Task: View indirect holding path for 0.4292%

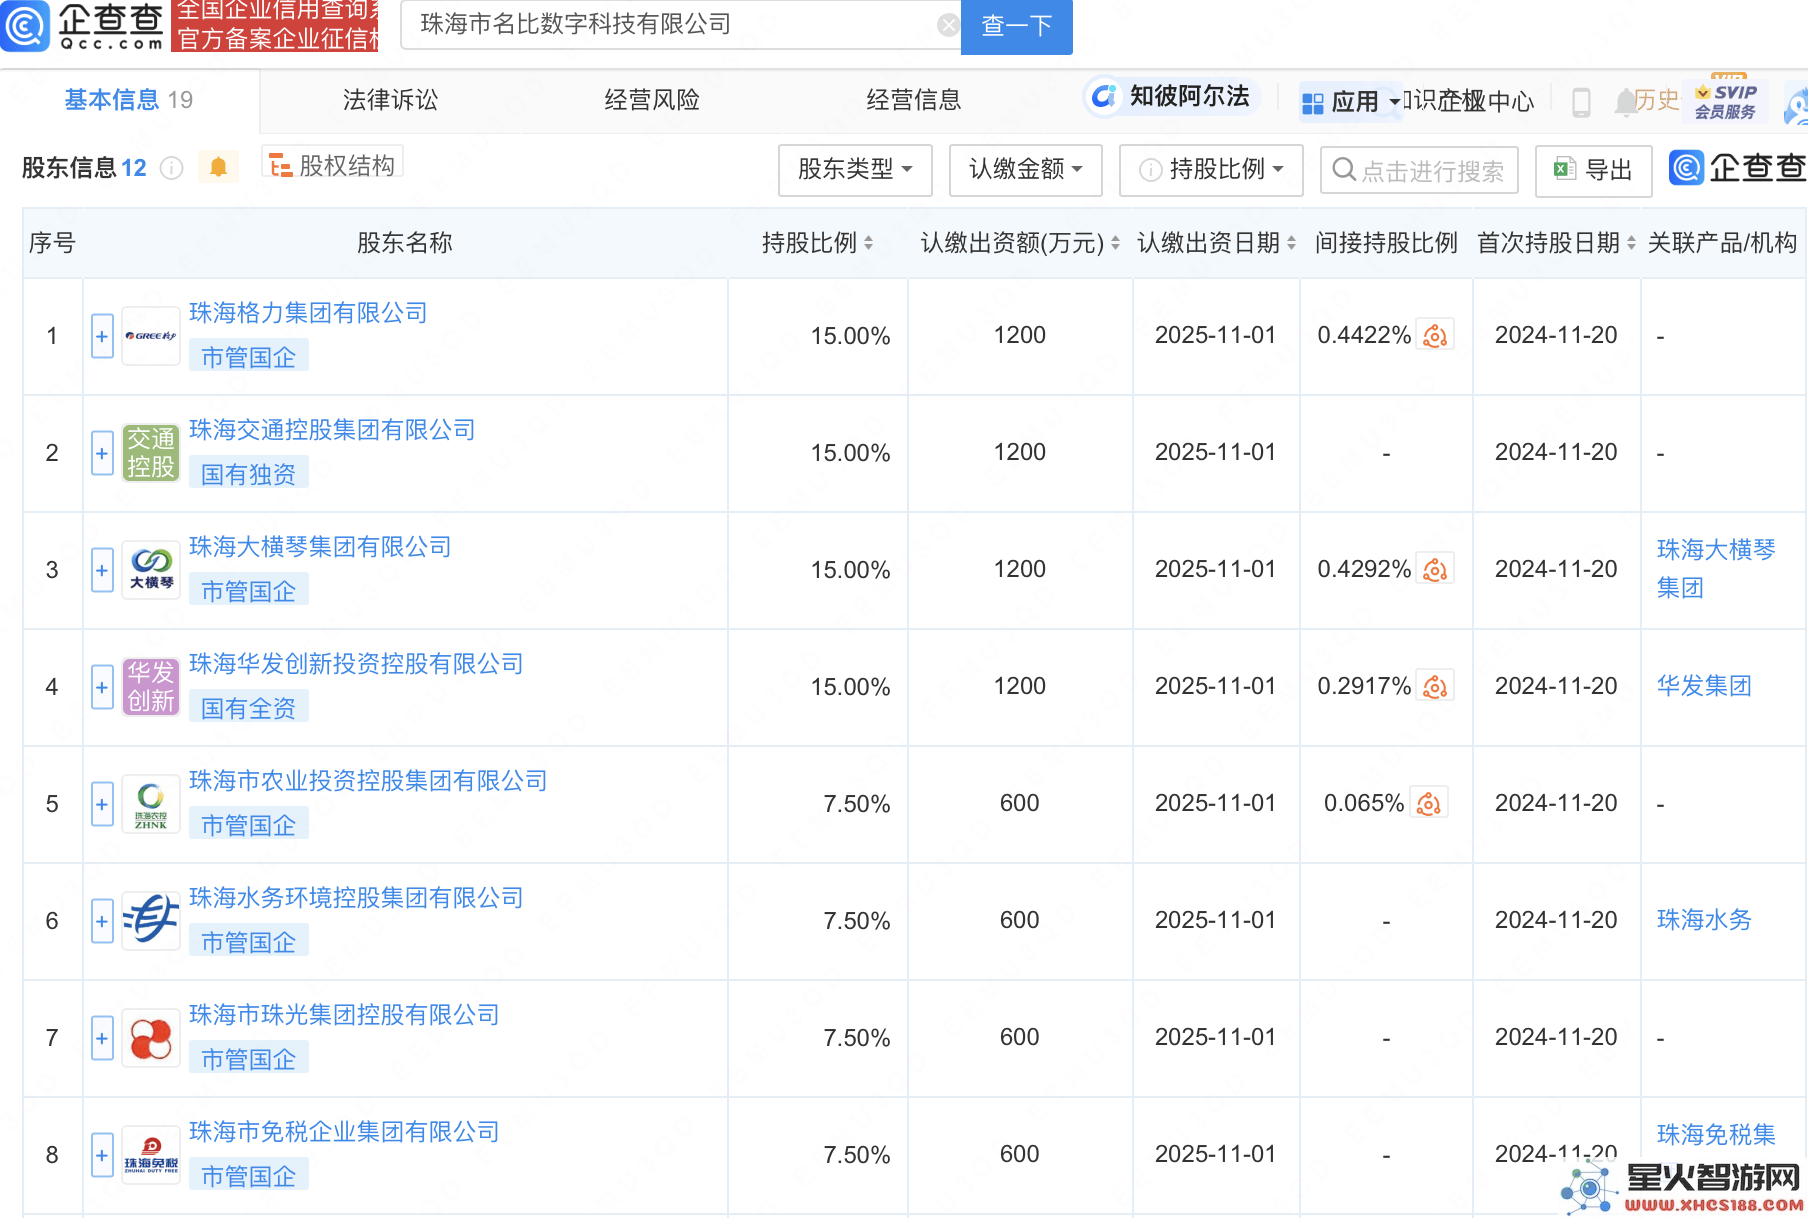Action: tap(1435, 570)
